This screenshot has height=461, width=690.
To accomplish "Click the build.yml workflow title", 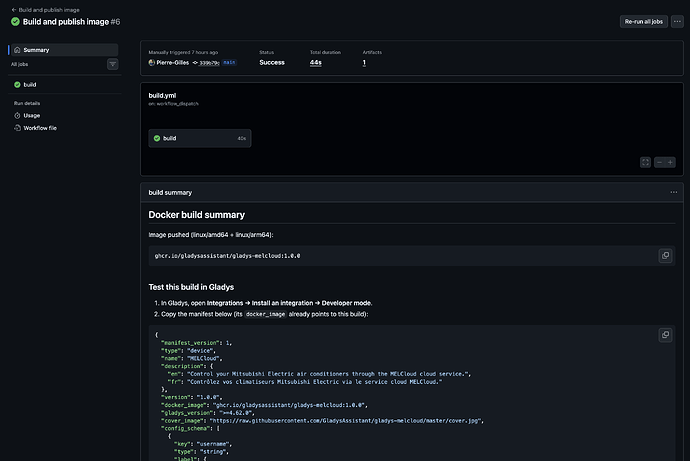I will point(162,95).
